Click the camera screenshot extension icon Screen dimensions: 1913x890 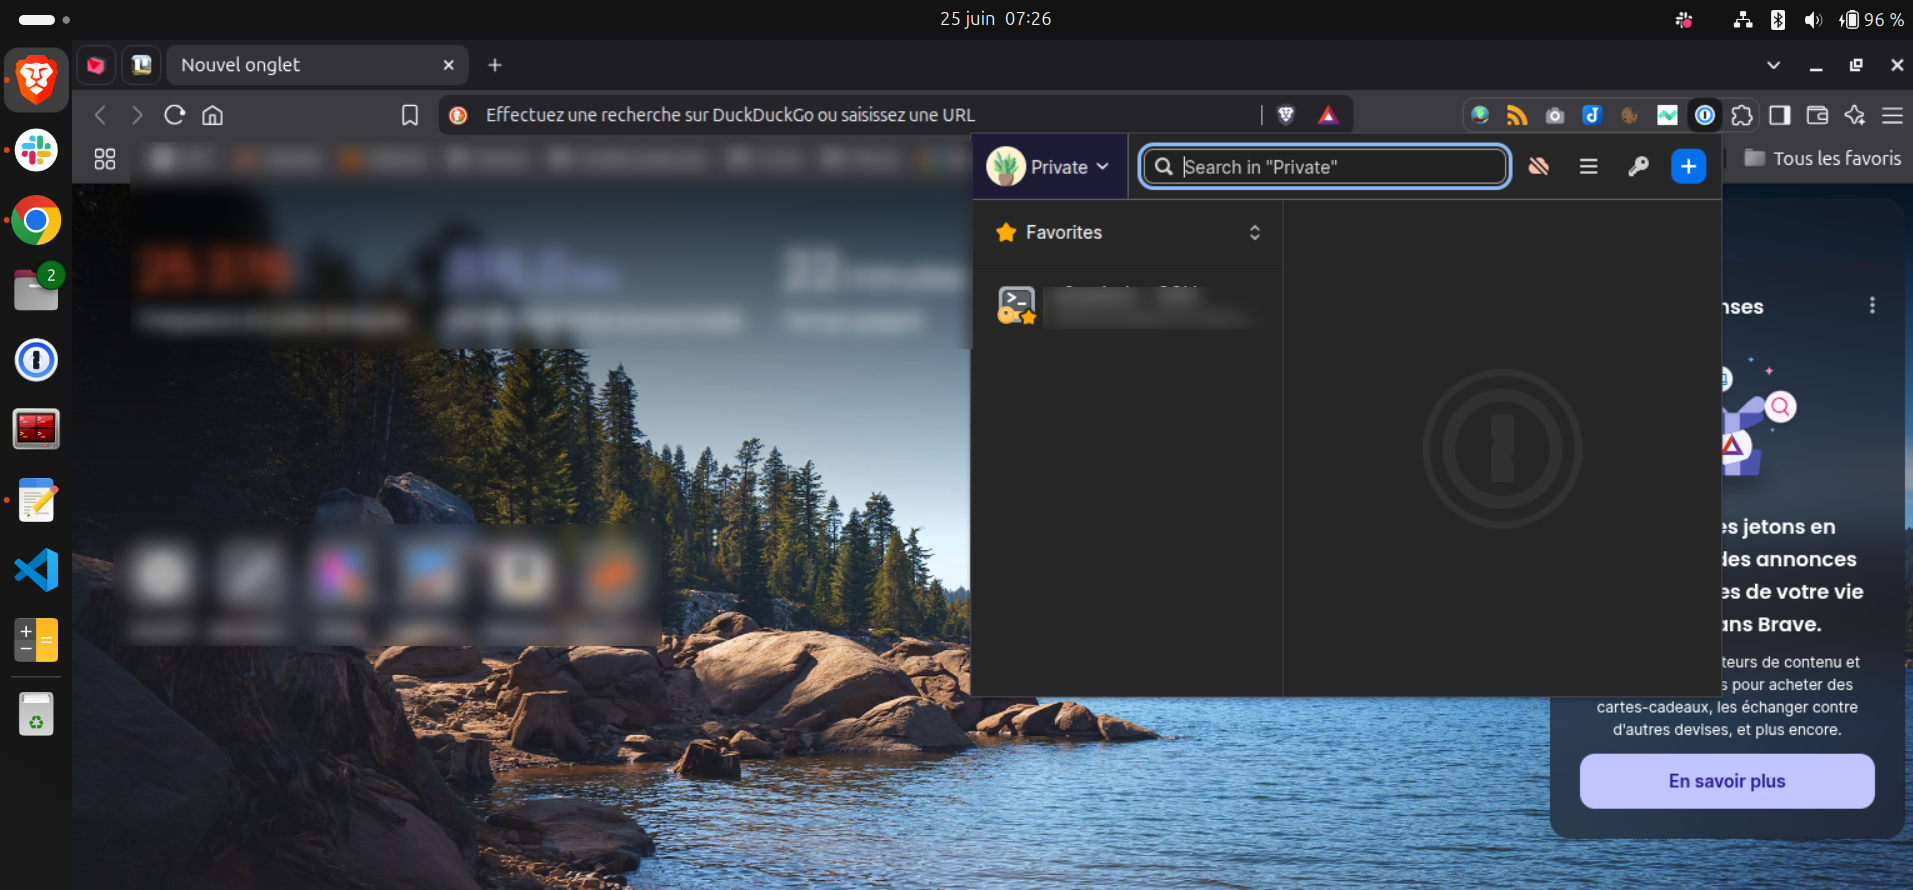click(1555, 115)
